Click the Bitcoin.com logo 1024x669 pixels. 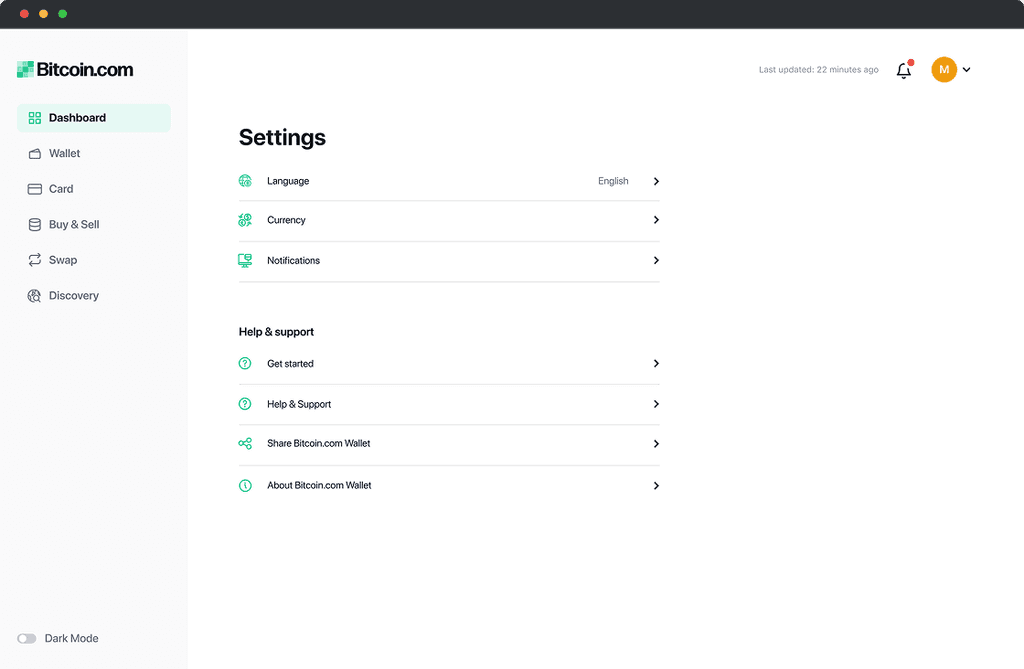pos(75,69)
